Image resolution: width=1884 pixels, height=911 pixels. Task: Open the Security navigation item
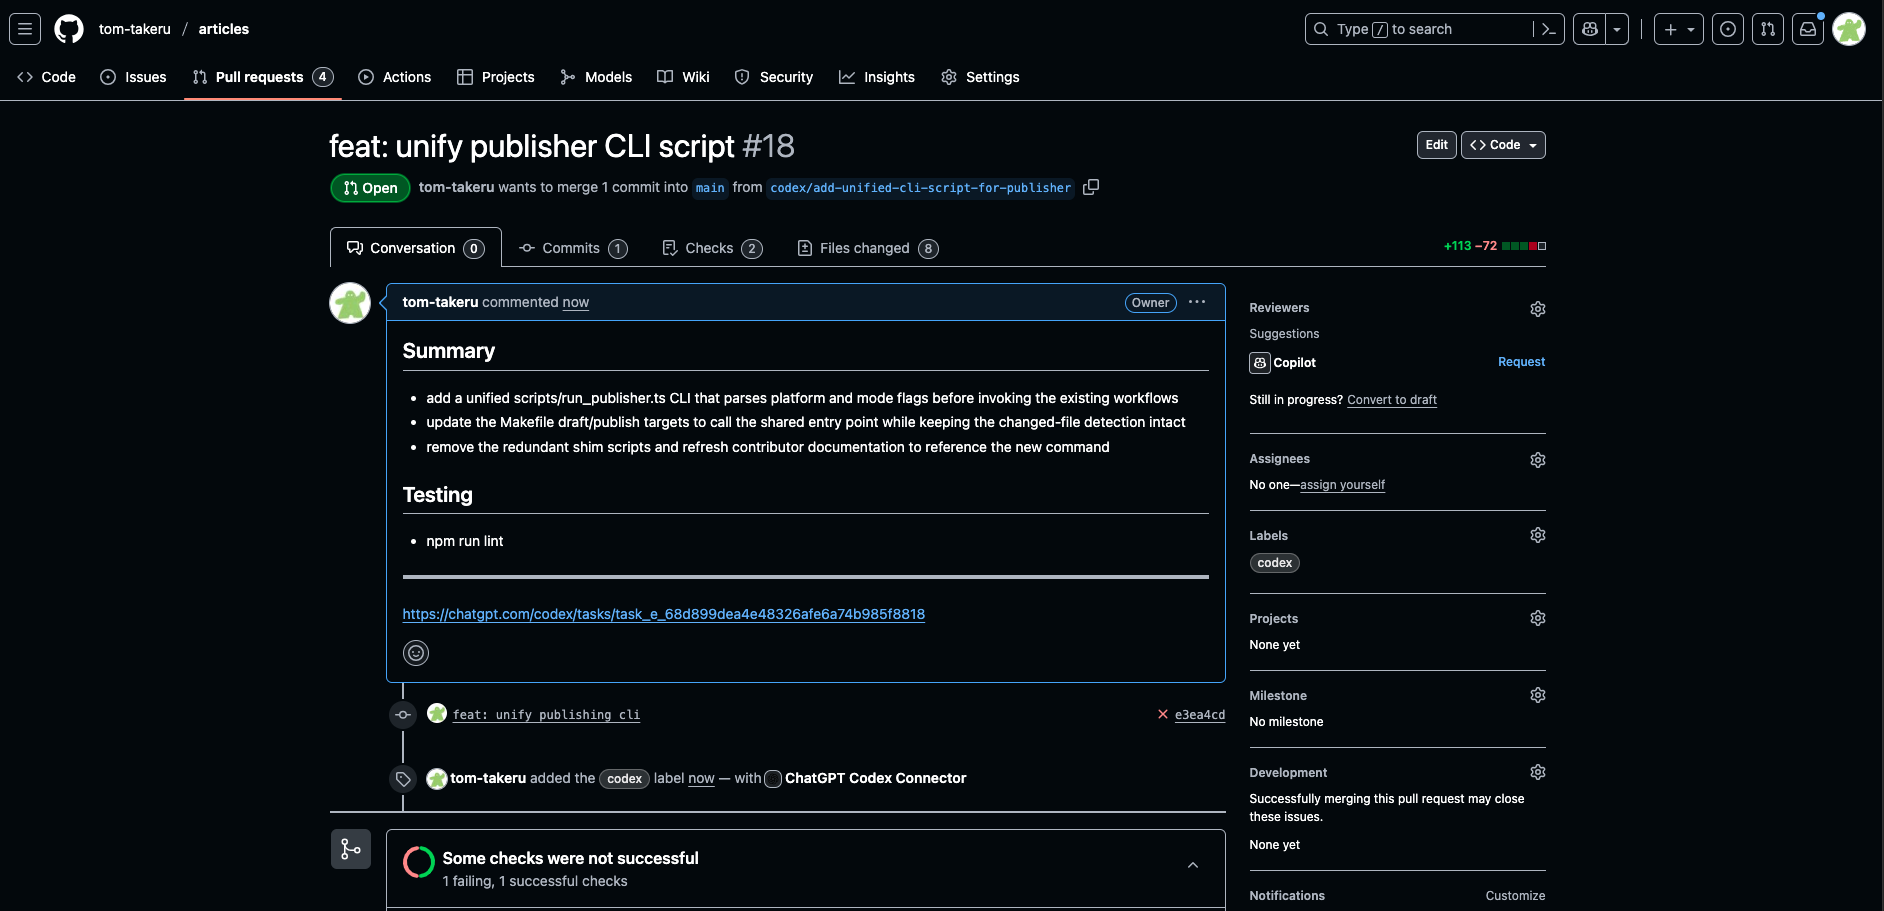(773, 76)
